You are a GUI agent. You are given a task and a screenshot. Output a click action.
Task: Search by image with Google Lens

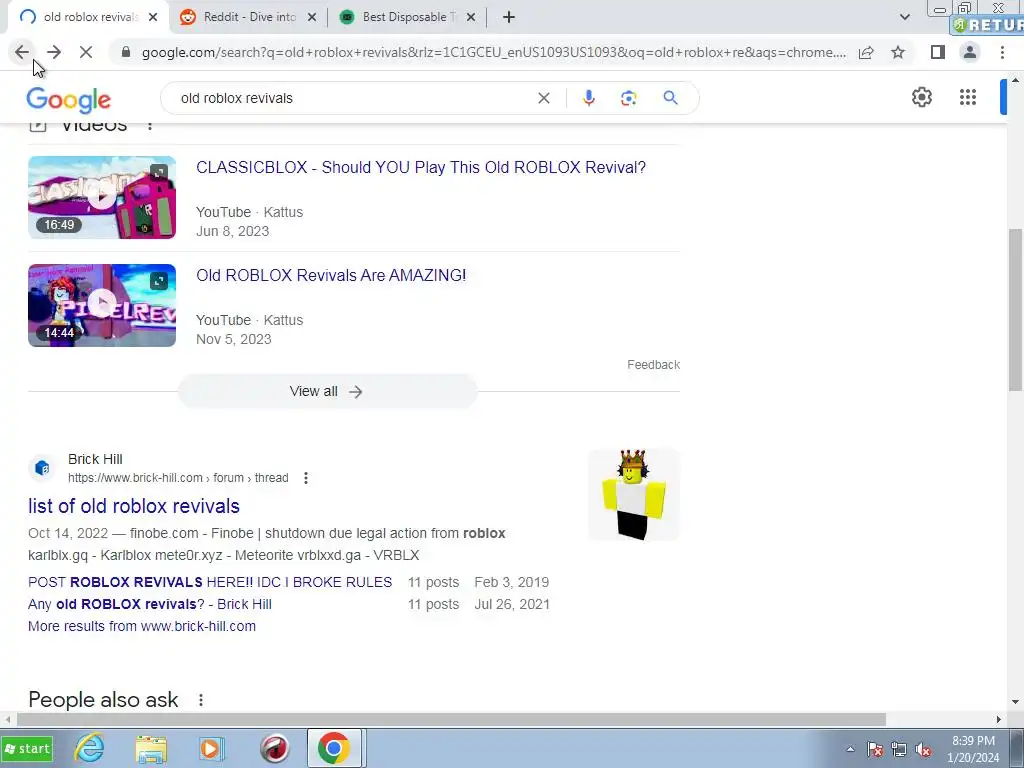tap(628, 98)
